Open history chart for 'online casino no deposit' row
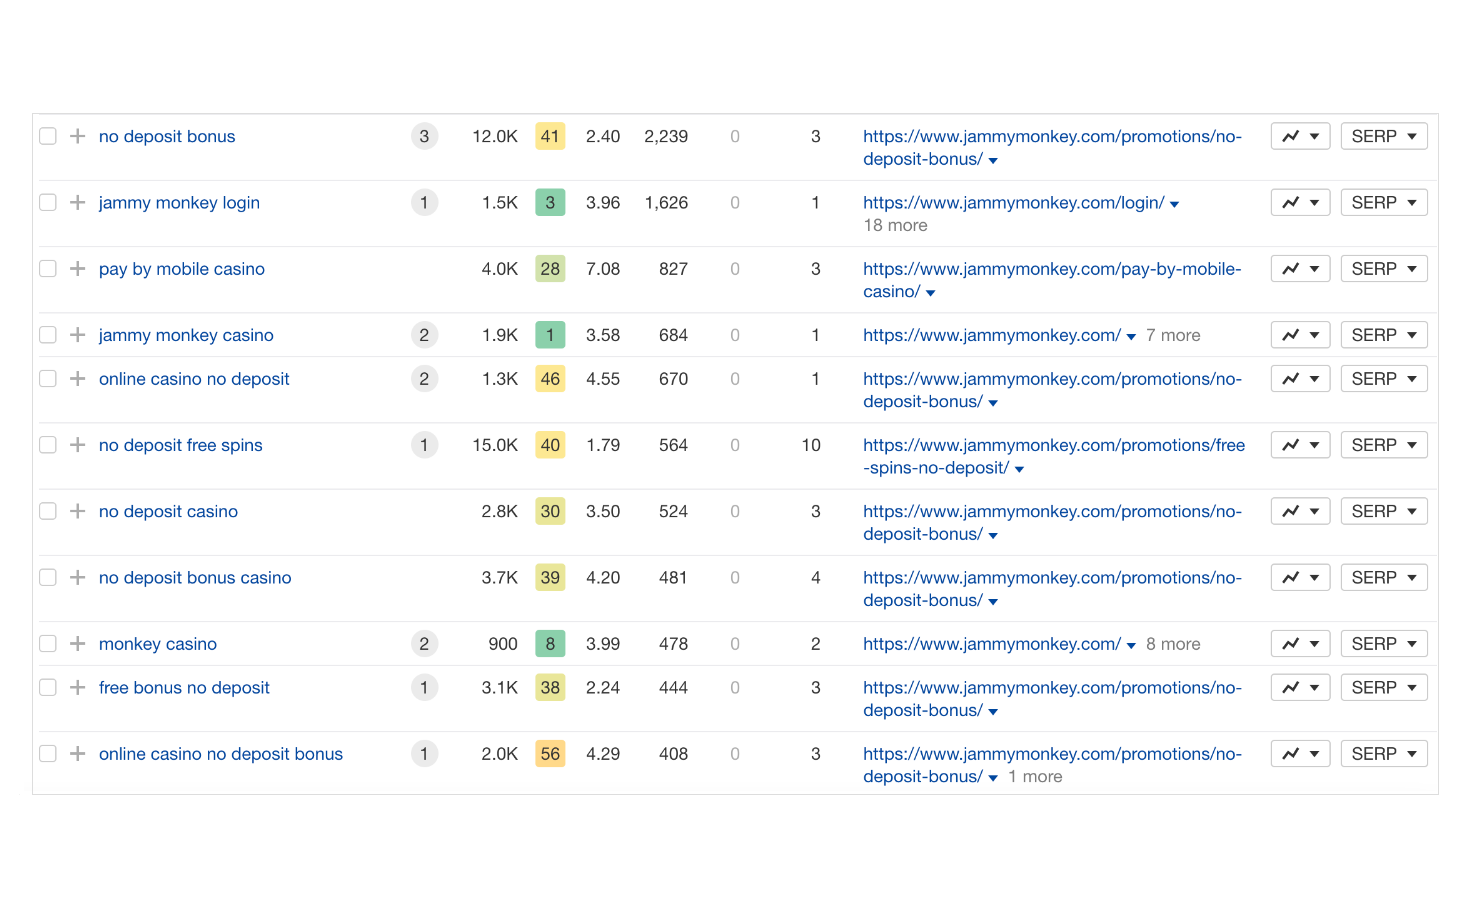 pyautogui.click(x=1300, y=379)
